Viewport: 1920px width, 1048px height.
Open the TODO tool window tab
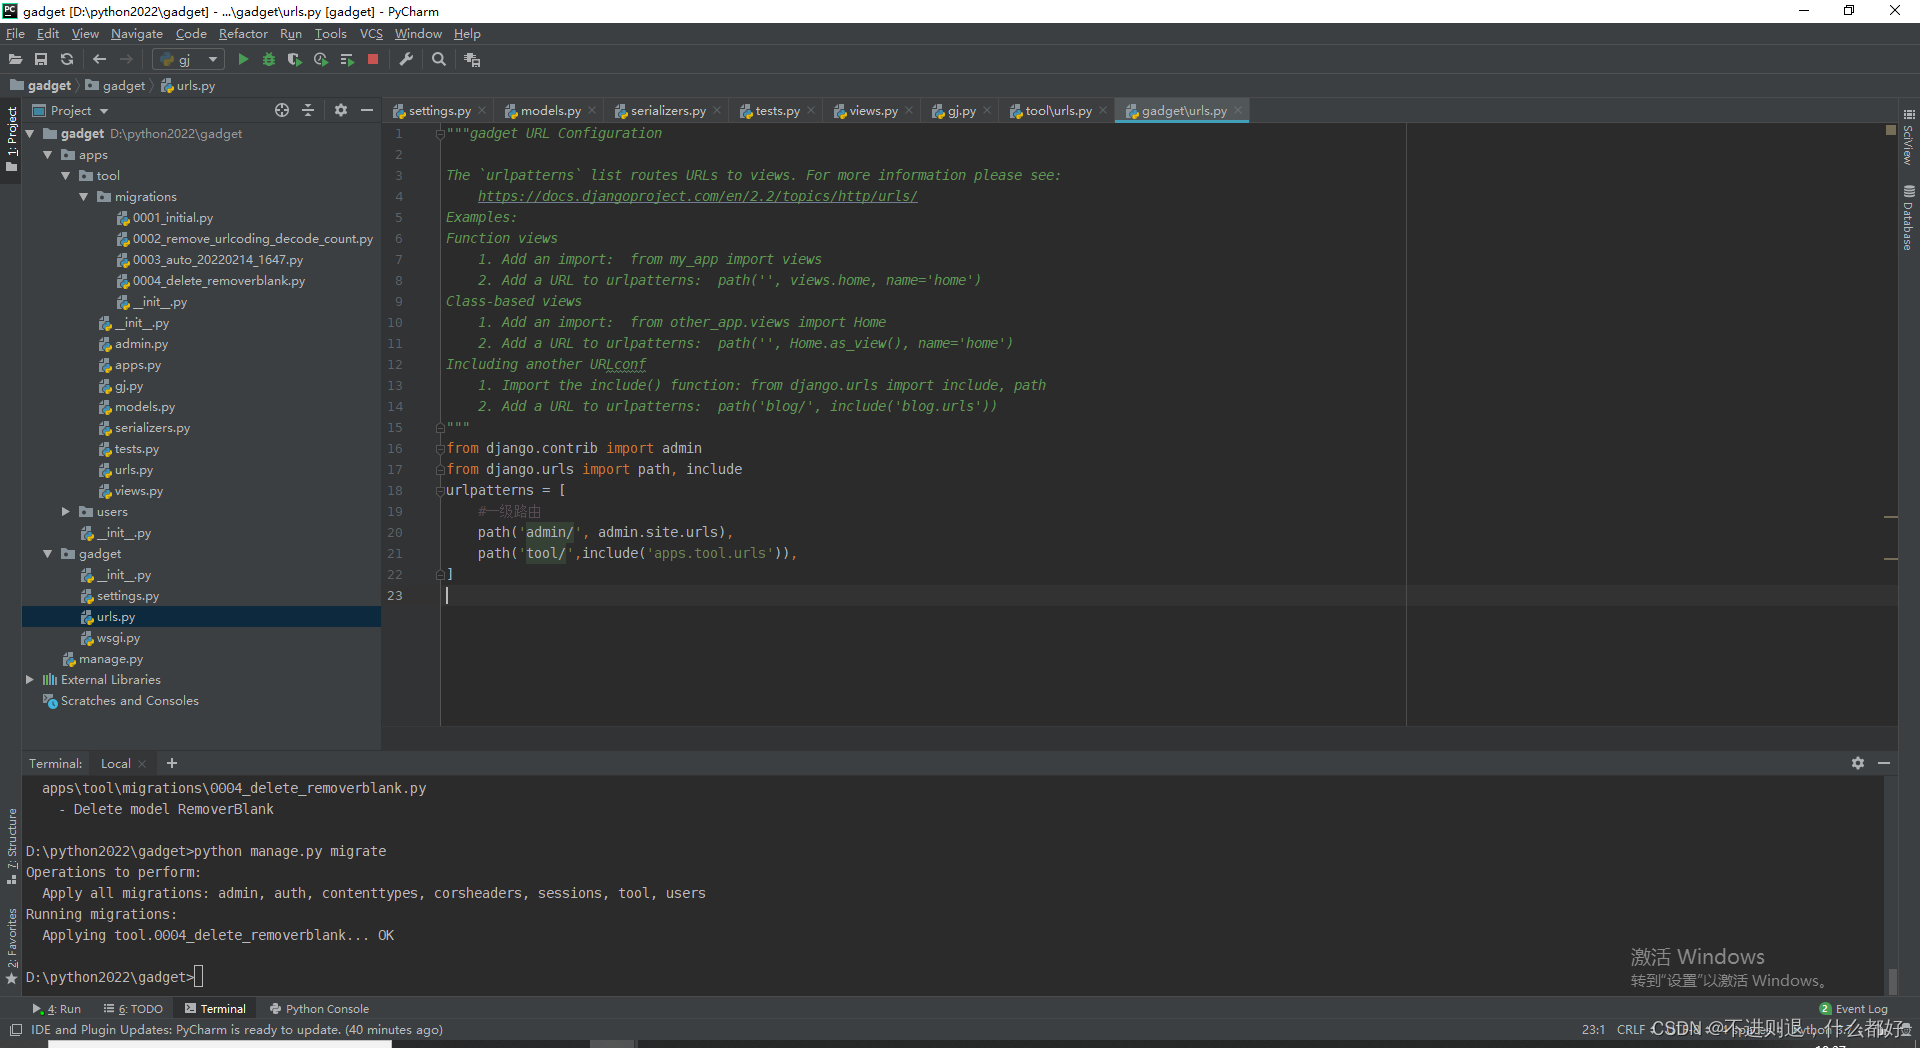point(133,1009)
